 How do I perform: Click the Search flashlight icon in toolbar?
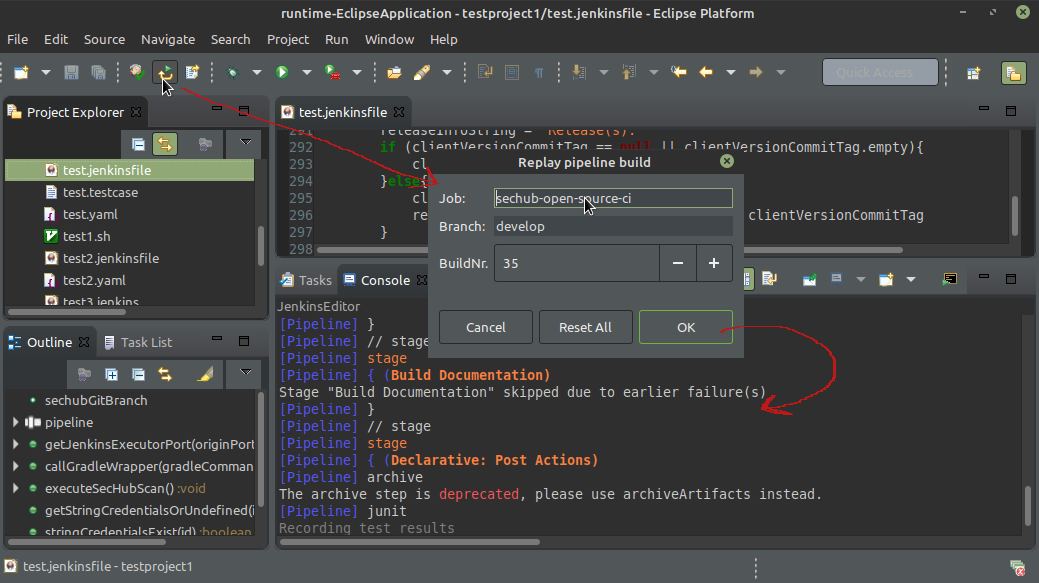coord(421,72)
